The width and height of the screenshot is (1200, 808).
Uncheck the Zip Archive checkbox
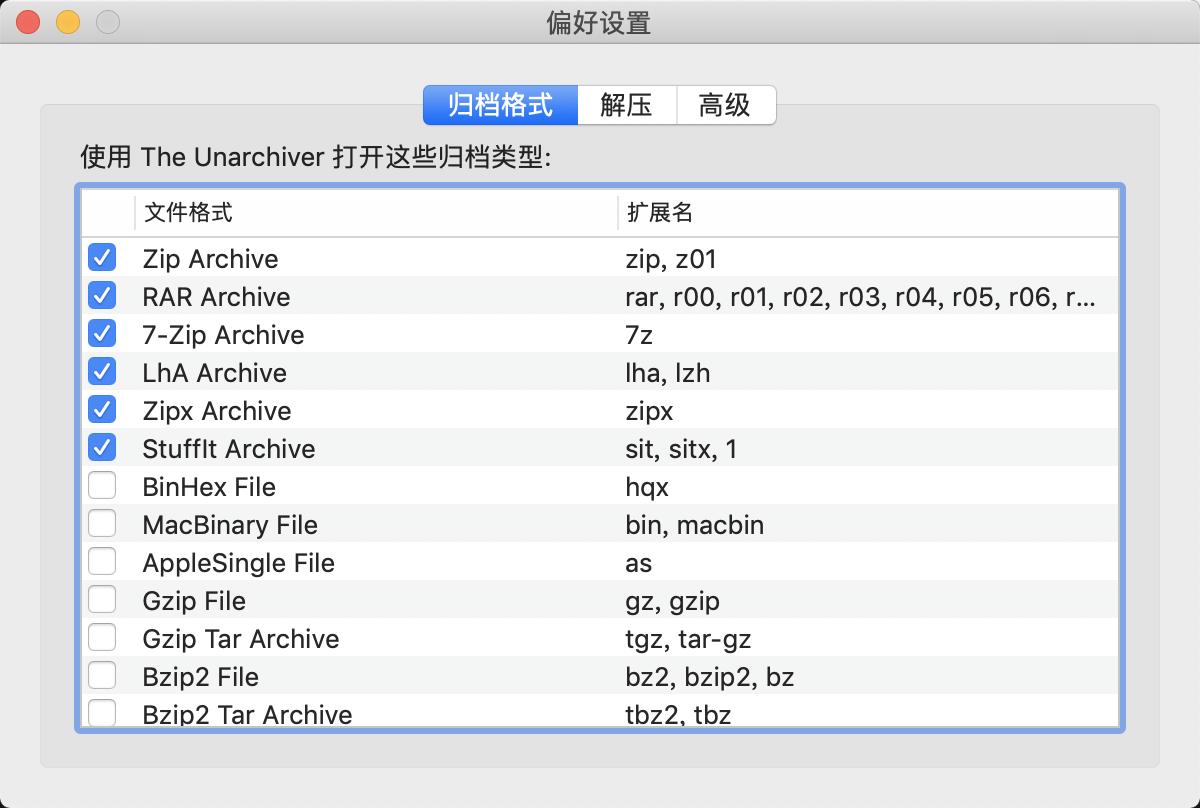102,258
